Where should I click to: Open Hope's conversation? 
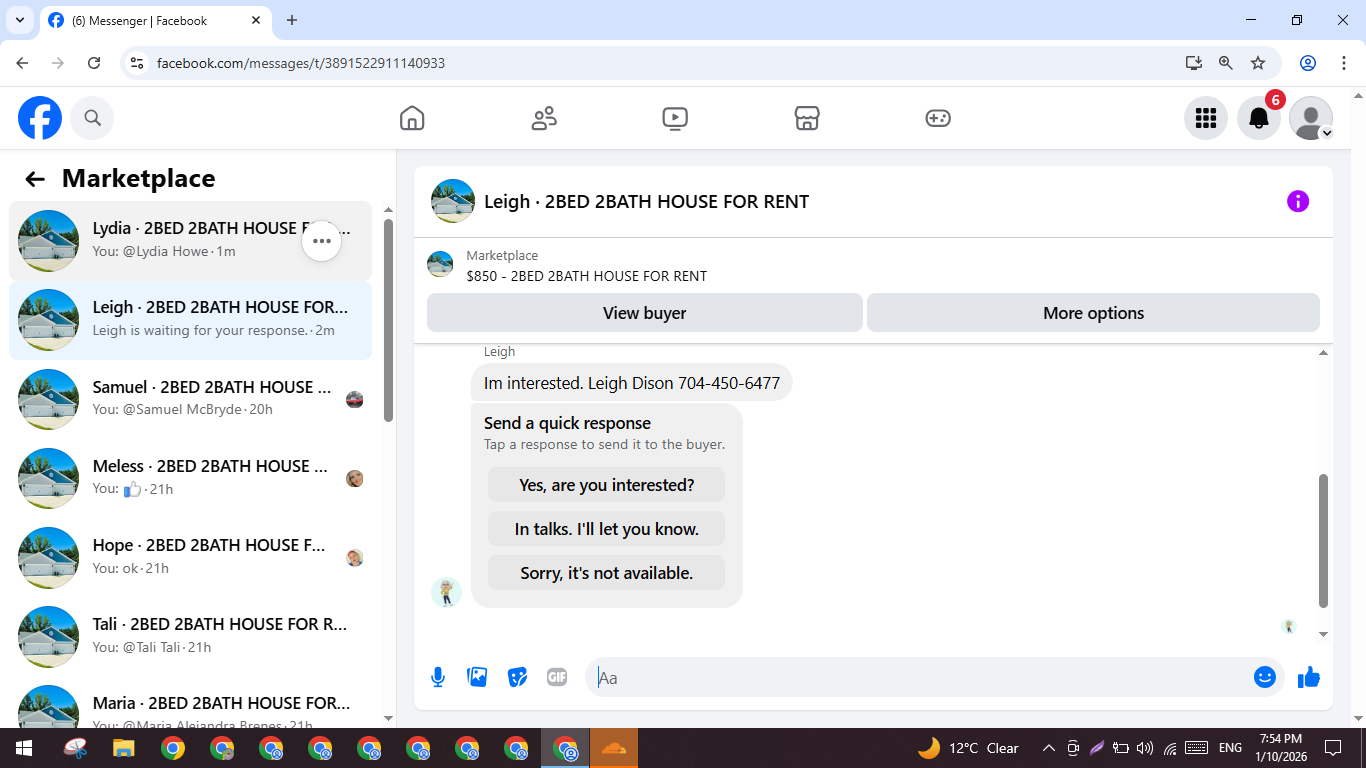[x=190, y=557]
